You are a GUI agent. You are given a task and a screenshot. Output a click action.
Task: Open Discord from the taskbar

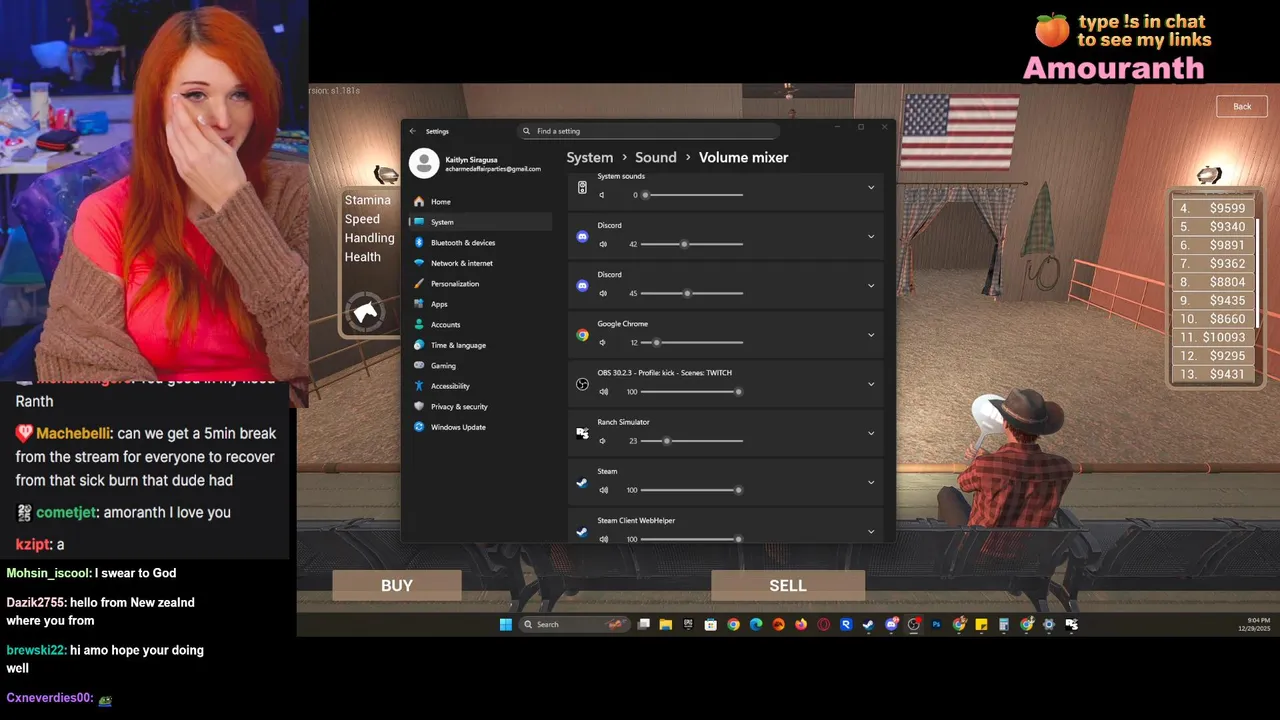pyautogui.click(x=891, y=624)
